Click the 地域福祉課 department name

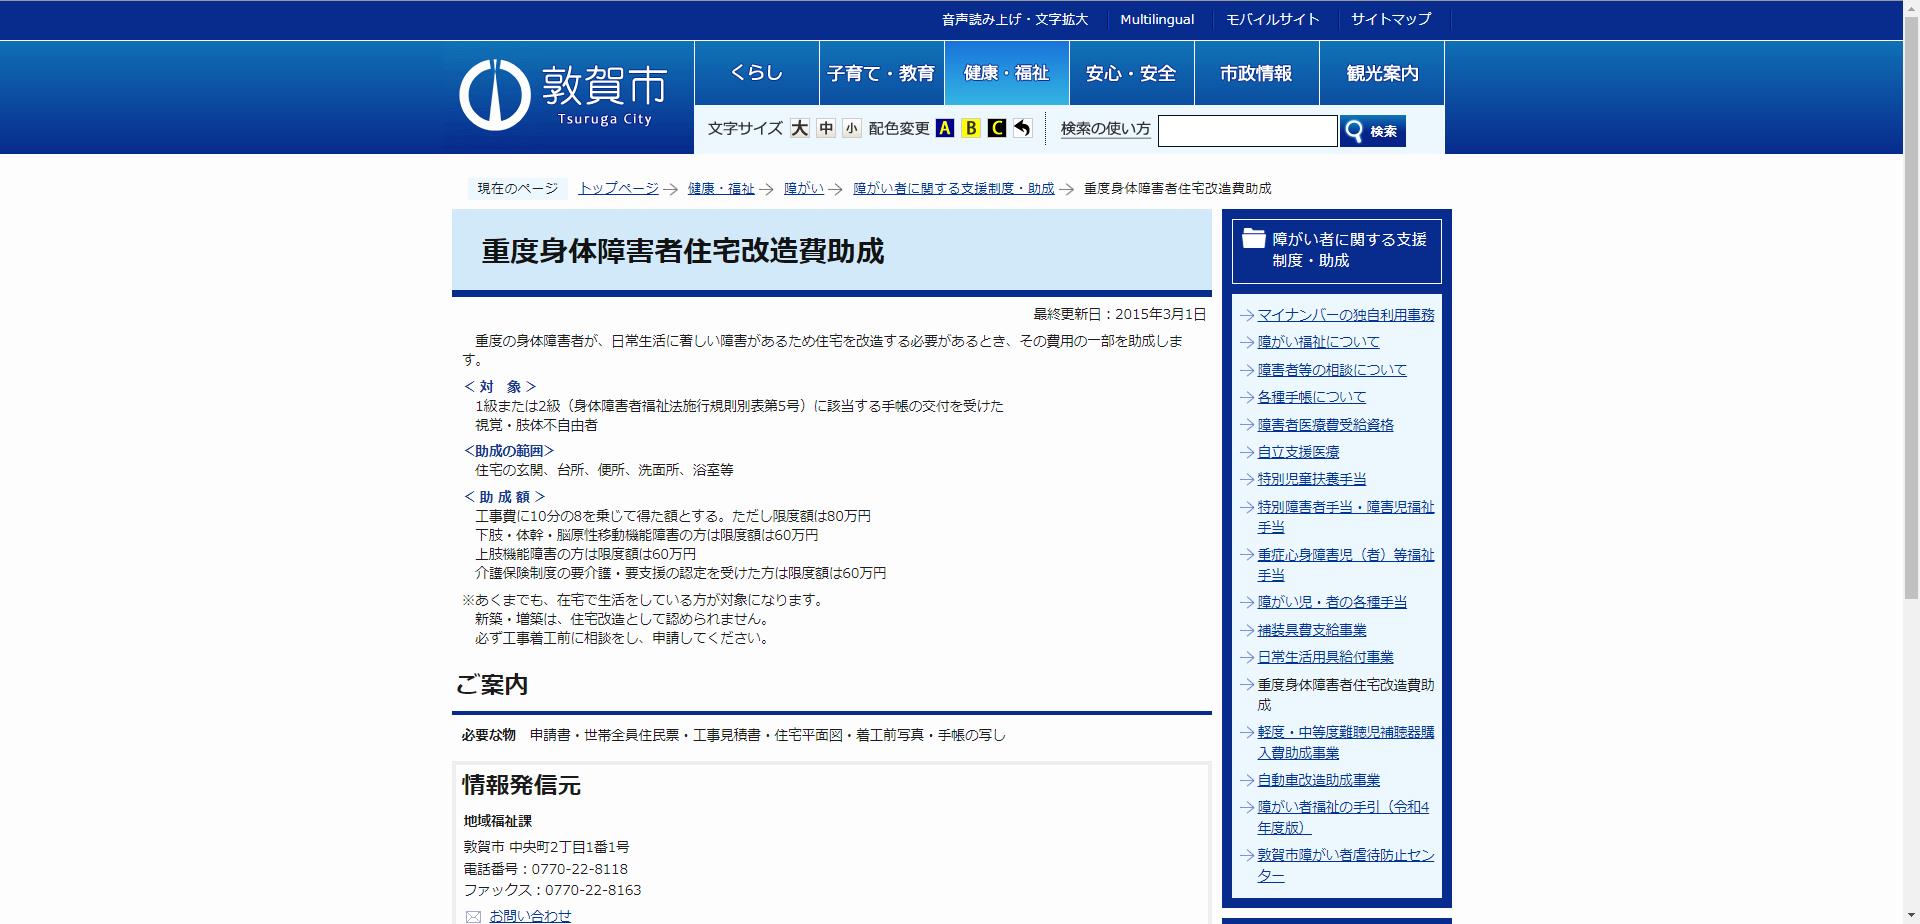click(x=498, y=821)
